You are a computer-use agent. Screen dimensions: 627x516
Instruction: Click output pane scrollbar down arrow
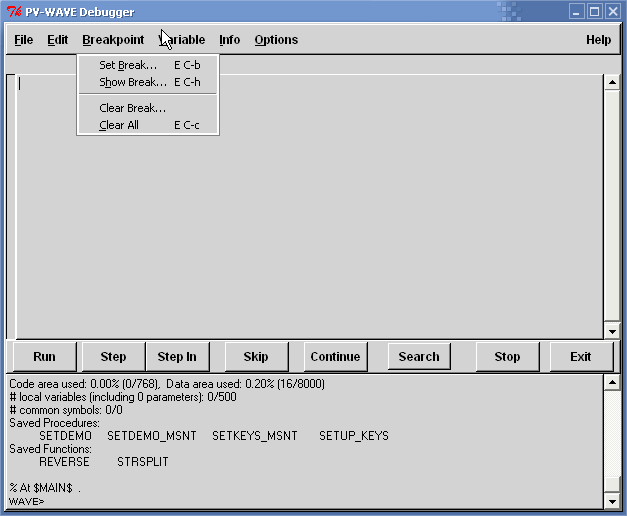click(612, 501)
